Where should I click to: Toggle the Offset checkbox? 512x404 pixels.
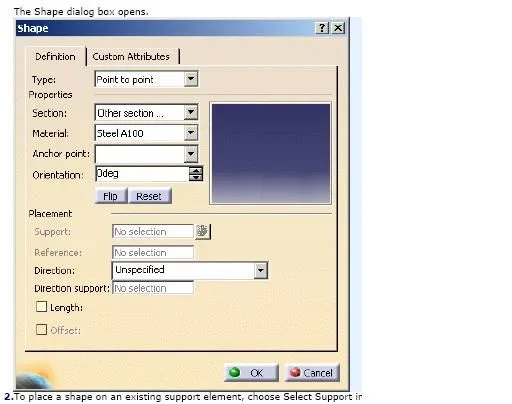point(41,330)
